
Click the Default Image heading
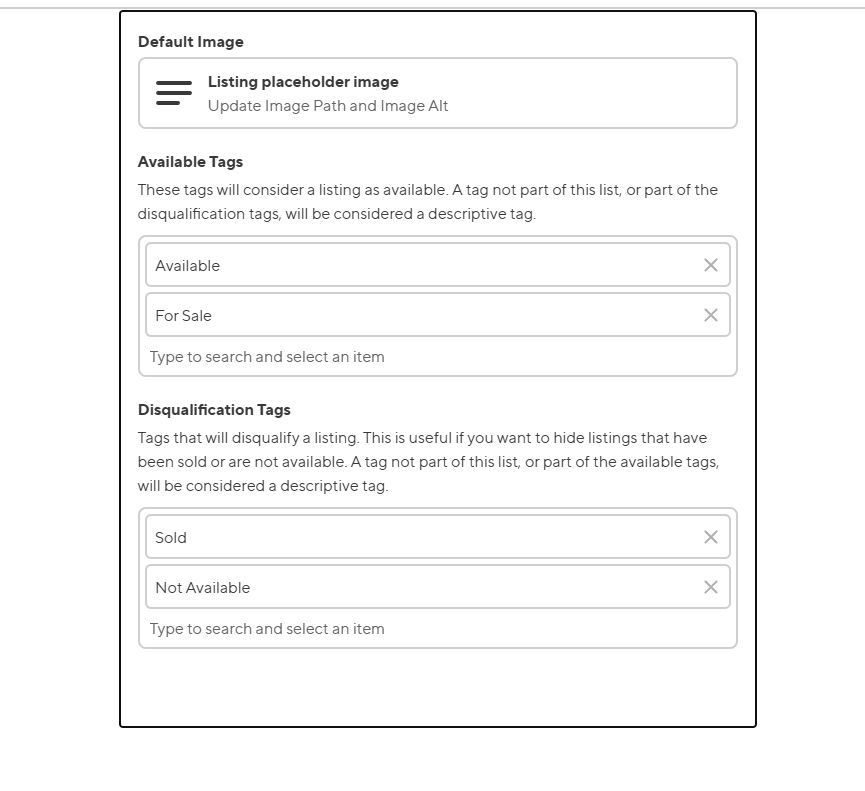click(x=191, y=42)
